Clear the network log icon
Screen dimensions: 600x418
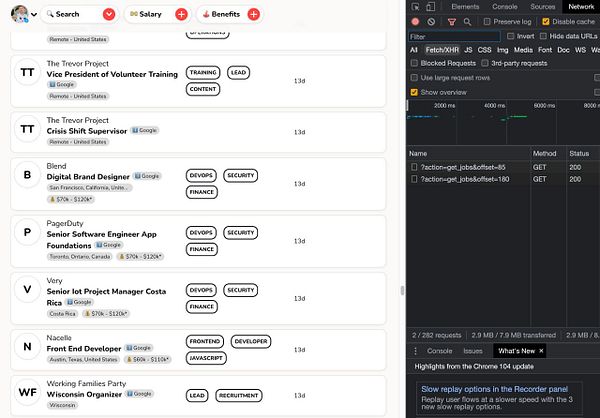(431, 22)
